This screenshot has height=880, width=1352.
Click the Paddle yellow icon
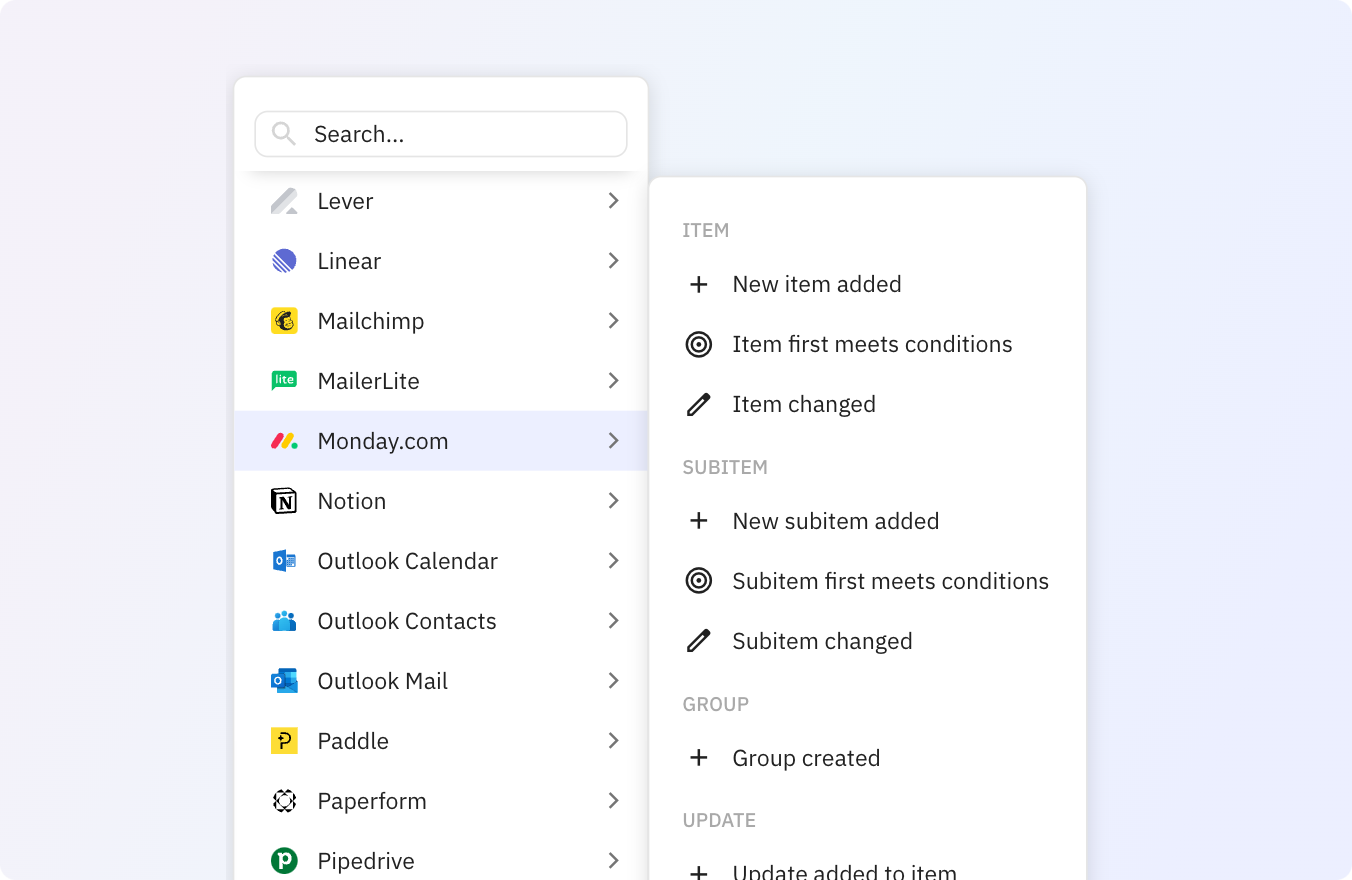[x=284, y=741]
